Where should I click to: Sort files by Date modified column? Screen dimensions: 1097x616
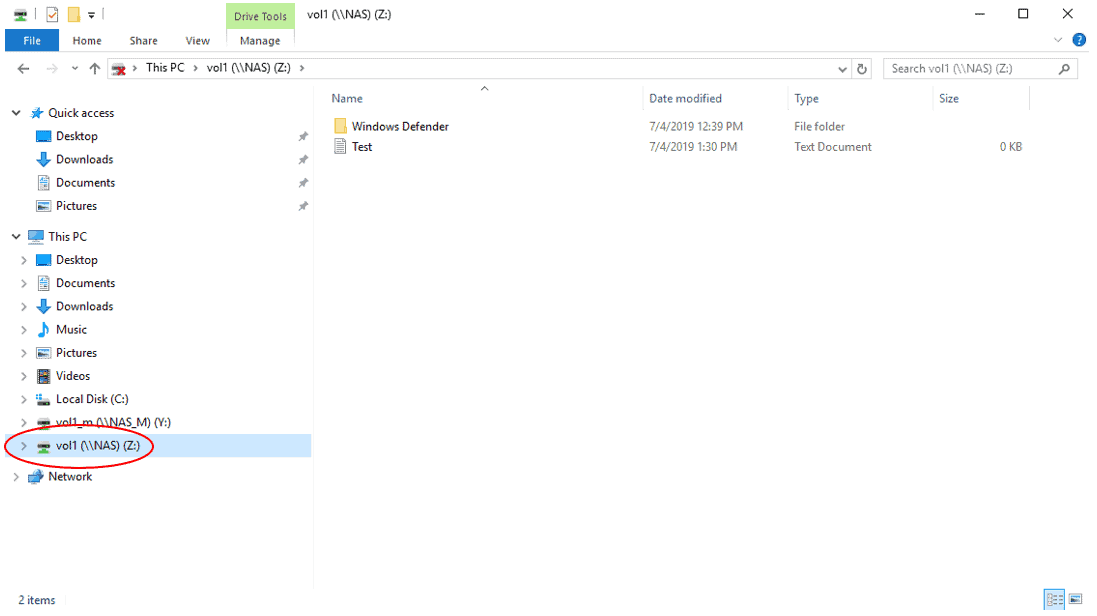685,99
